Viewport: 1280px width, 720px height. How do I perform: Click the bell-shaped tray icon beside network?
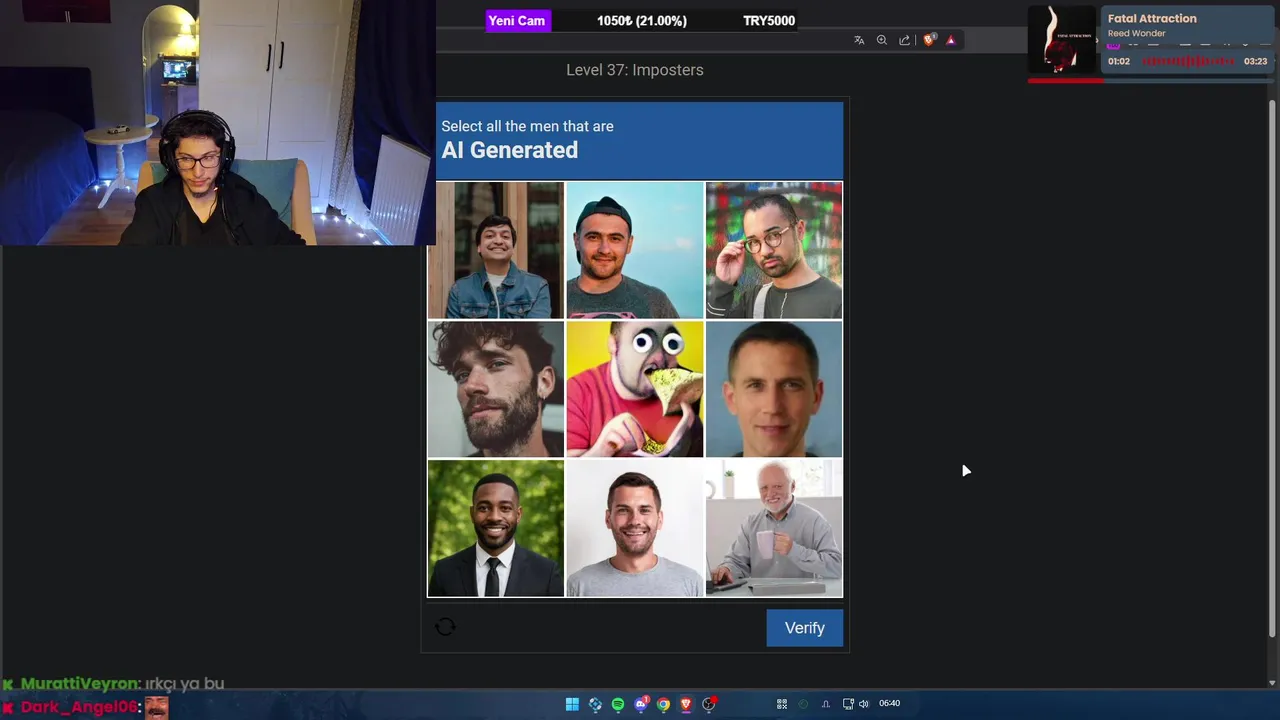(x=826, y=704)
